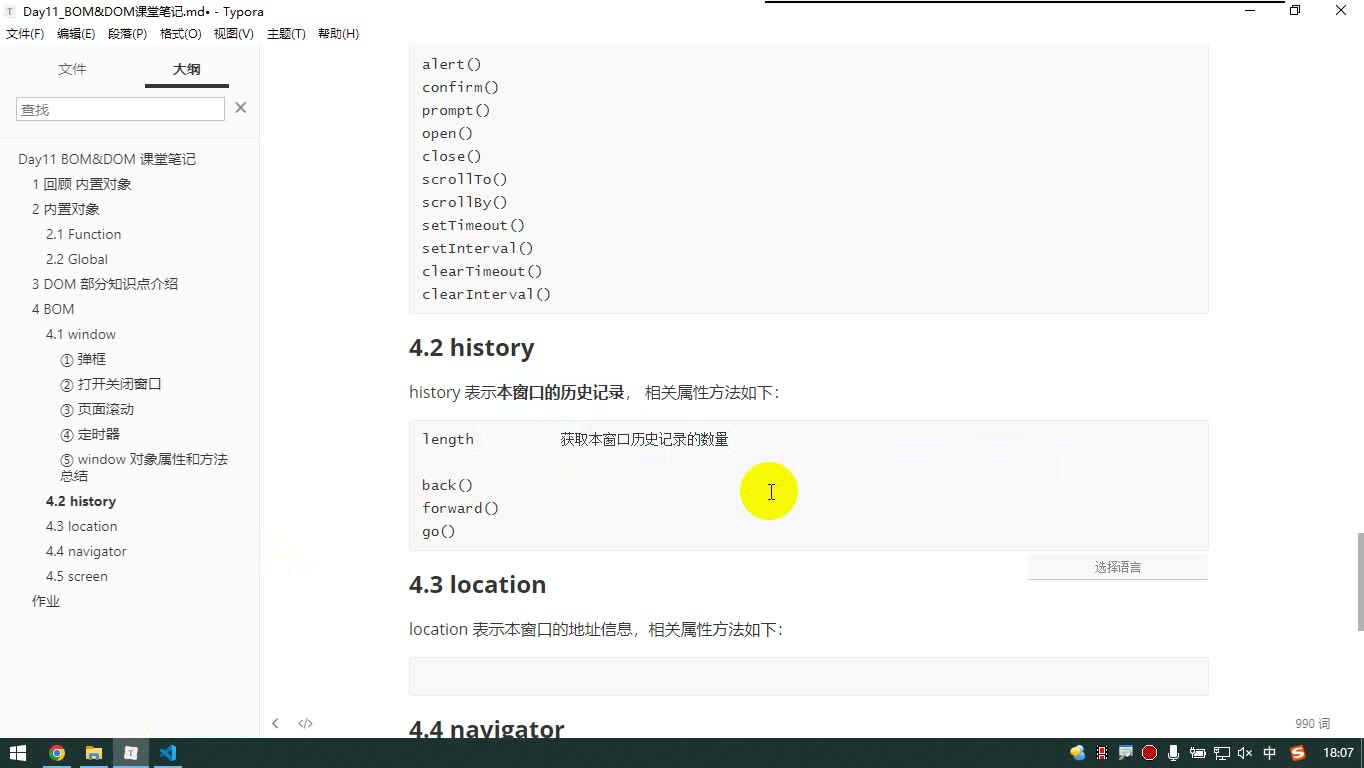Jump to 2.1 Function in outline
This screenshot has height=768, width=1364.
(83, 234)
